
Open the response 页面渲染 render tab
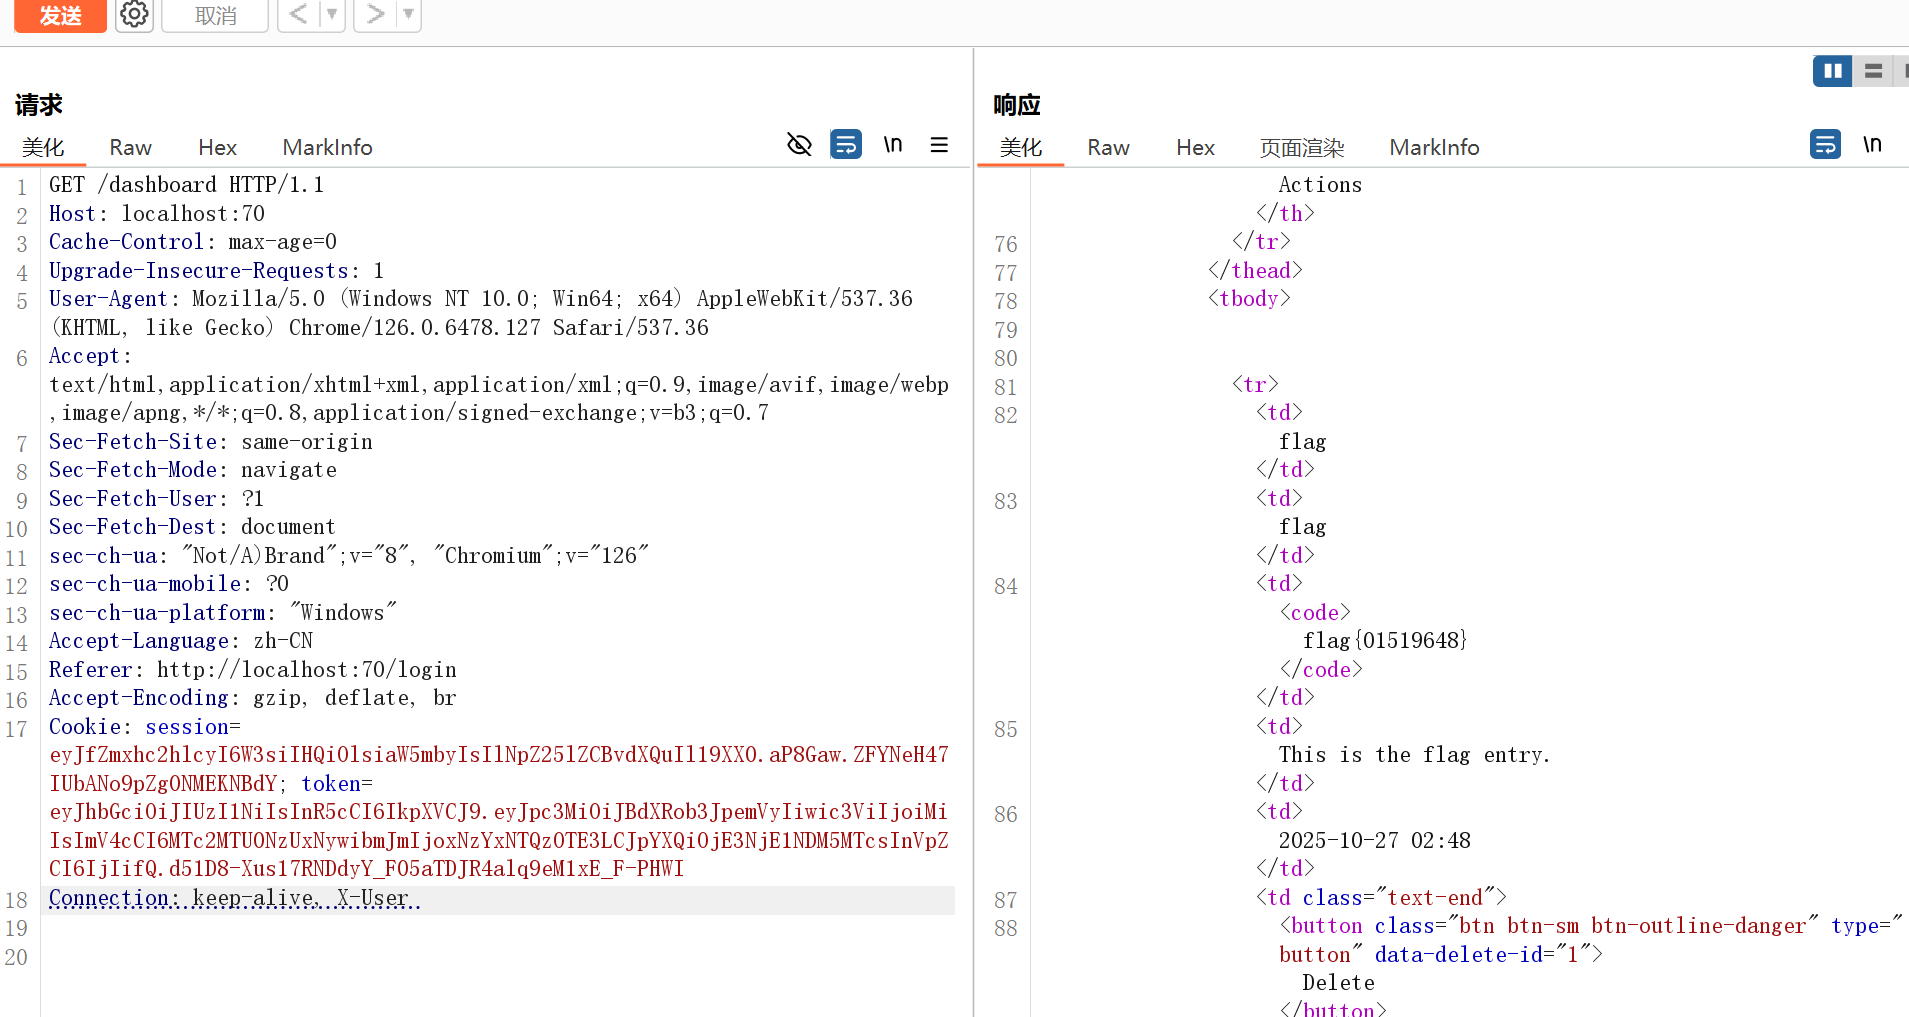point(1301,147)
